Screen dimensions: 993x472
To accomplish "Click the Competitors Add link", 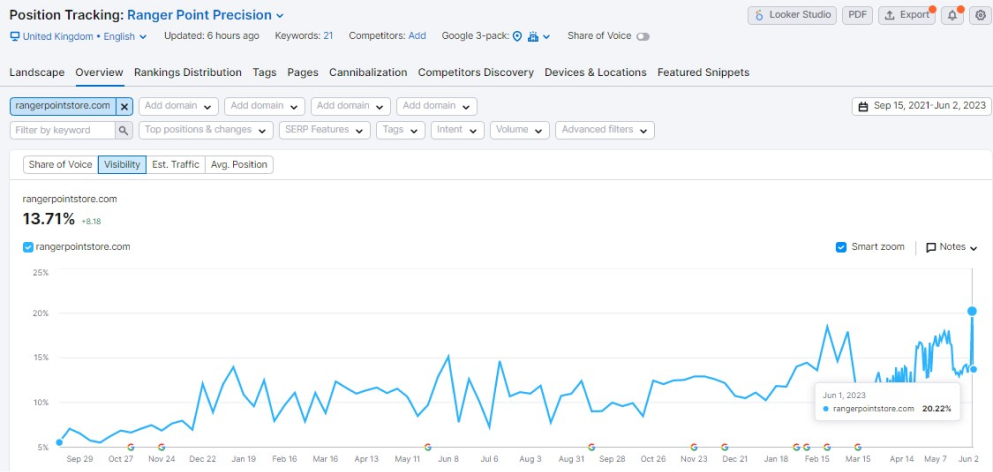I will 417,36.
